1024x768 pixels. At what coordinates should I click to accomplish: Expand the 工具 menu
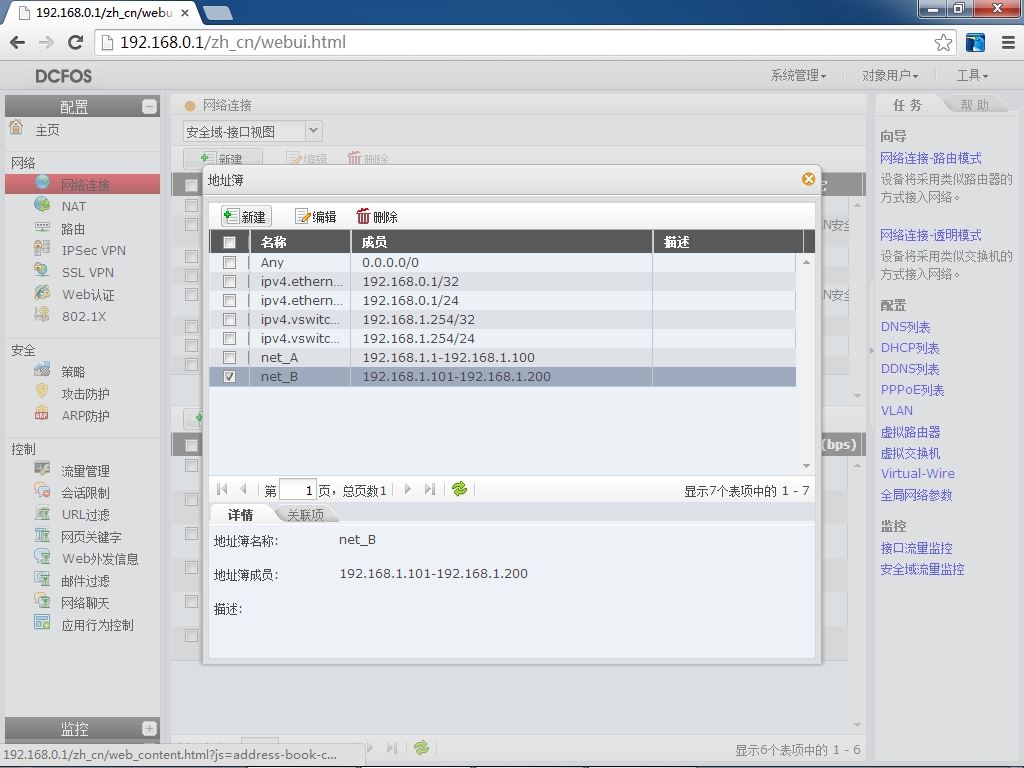(972, 76)
